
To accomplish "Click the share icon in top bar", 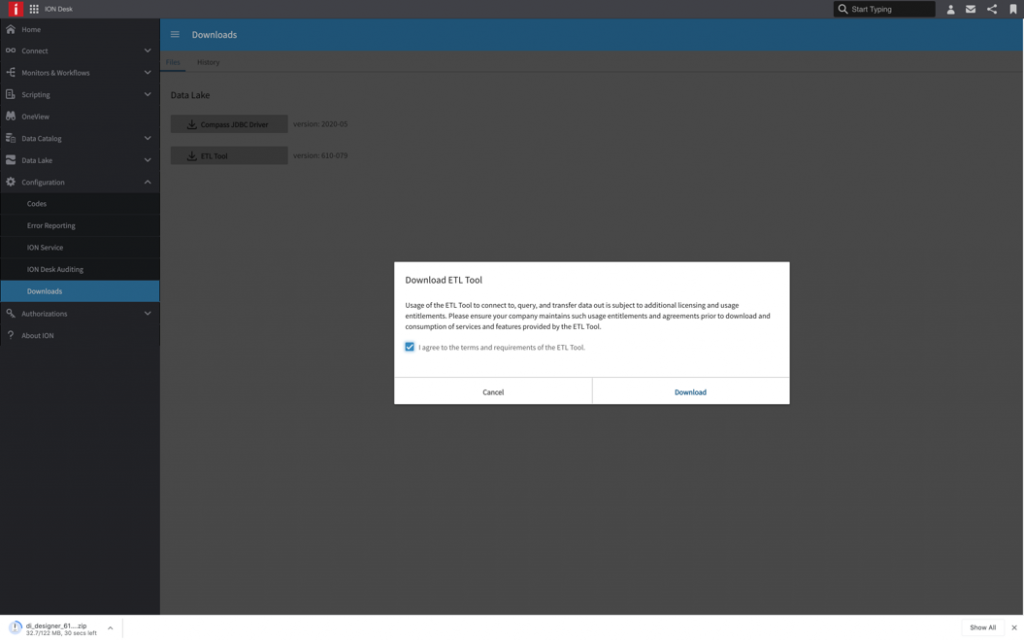I will (991, 9).
